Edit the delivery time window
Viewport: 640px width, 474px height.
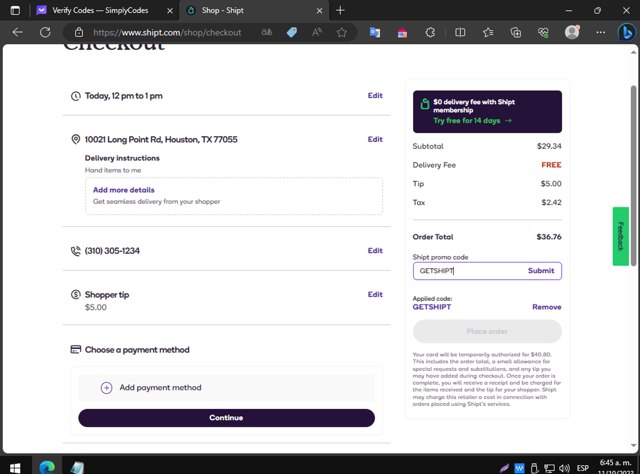point(375,96)
